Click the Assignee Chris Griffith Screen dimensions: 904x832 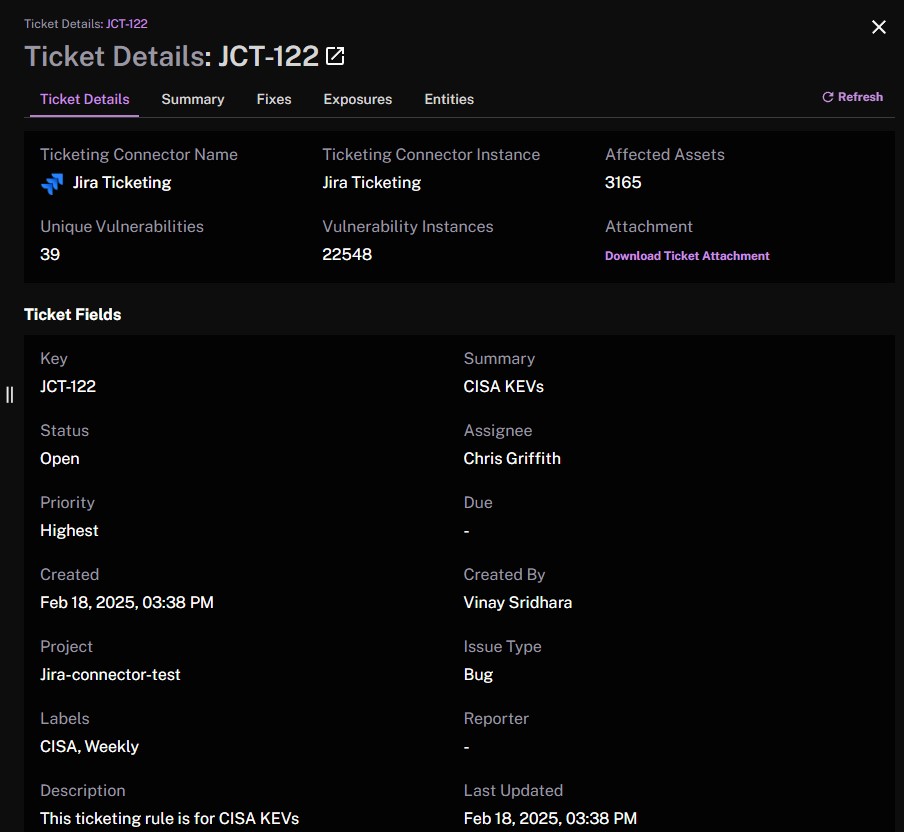coord(512,458)
